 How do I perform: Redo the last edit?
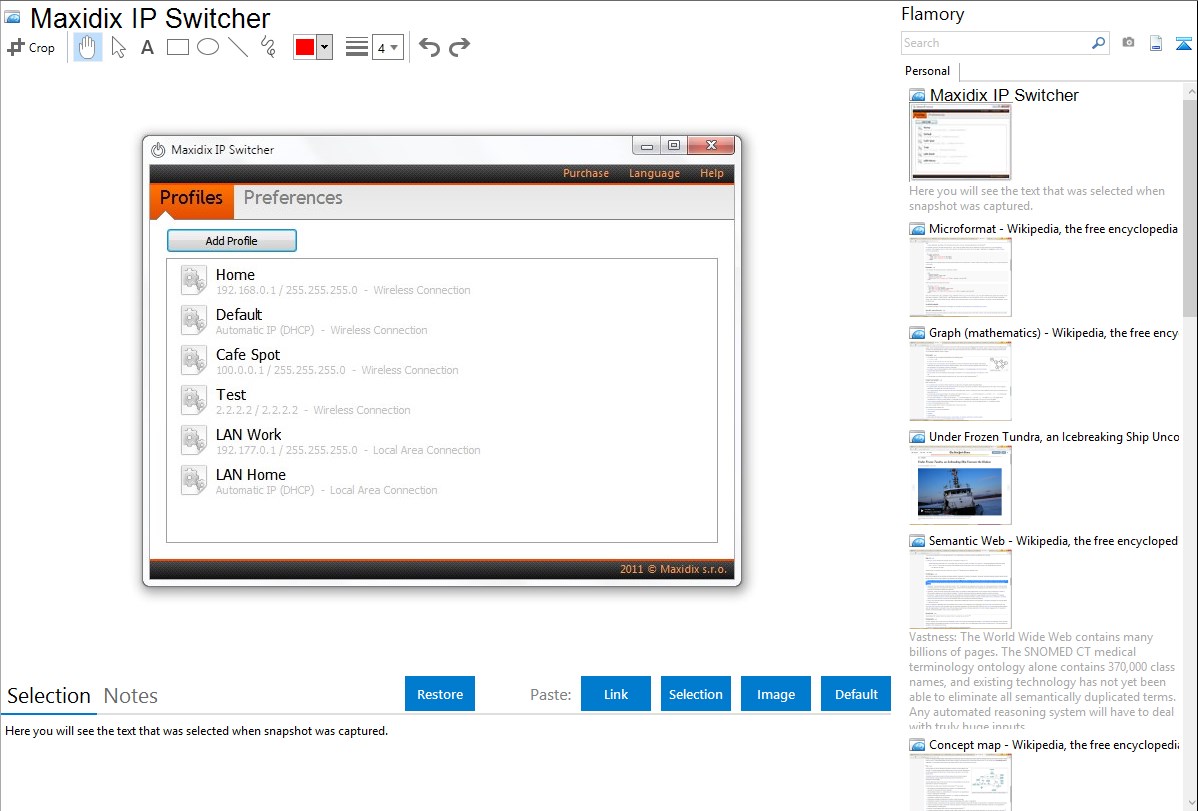click(x=459, y=47)
